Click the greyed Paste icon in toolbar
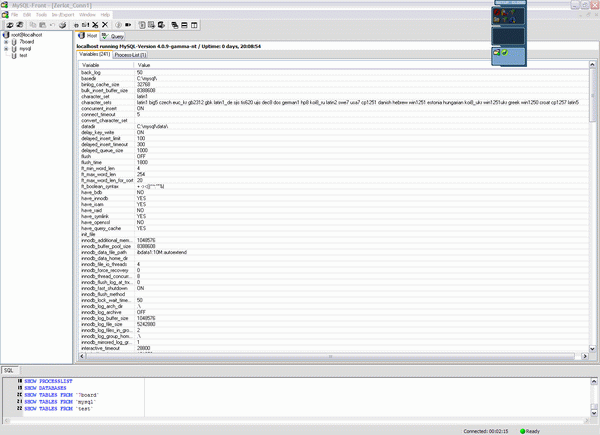Screen dimensions: 600x435 [42, 25]
